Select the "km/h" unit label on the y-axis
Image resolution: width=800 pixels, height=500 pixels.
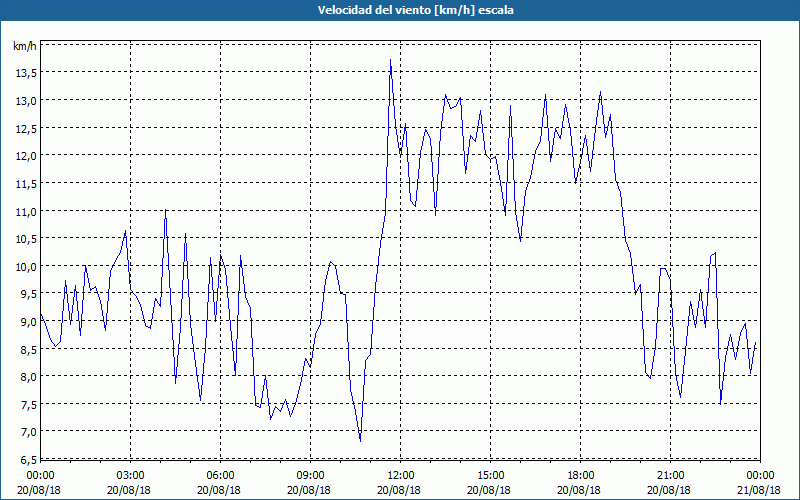(25, 46)
